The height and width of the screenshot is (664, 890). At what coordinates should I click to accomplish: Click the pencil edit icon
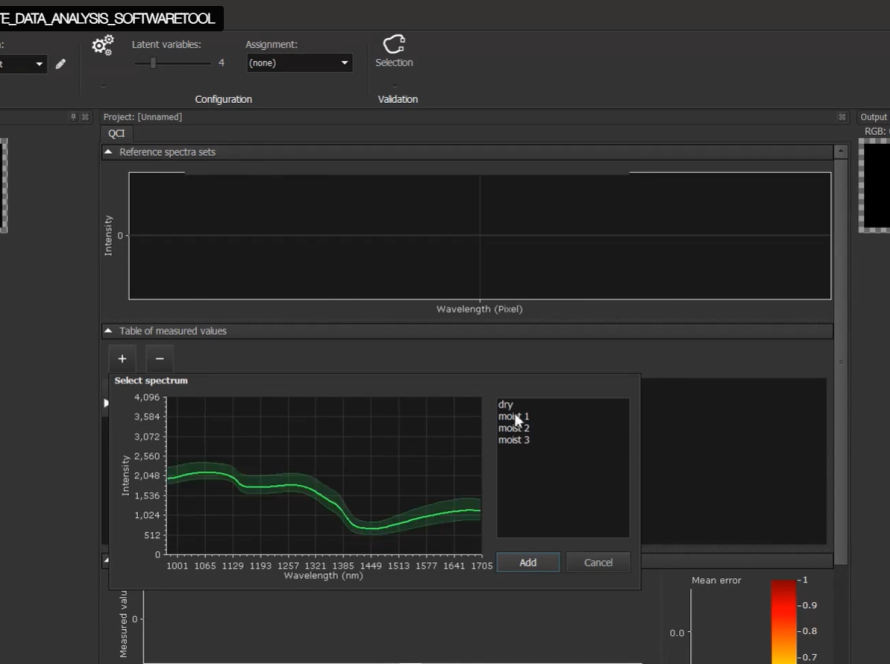[x=61, y=64]
